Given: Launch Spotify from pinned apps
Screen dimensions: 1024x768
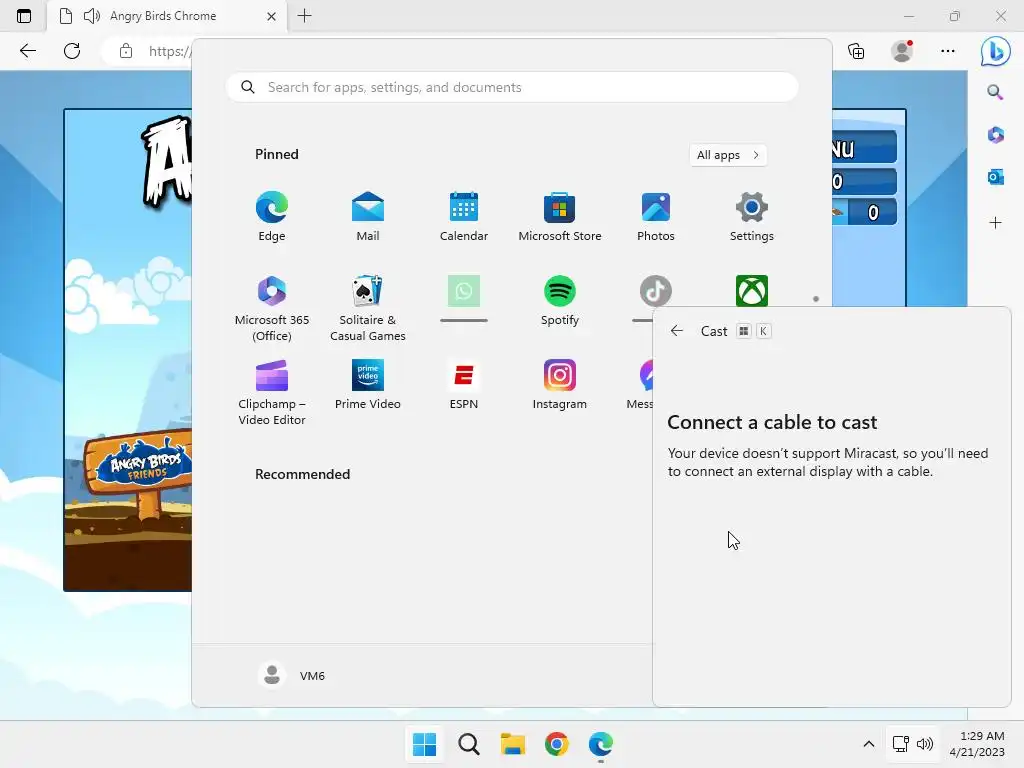Looking at the screenshot, I should [560, 300].
